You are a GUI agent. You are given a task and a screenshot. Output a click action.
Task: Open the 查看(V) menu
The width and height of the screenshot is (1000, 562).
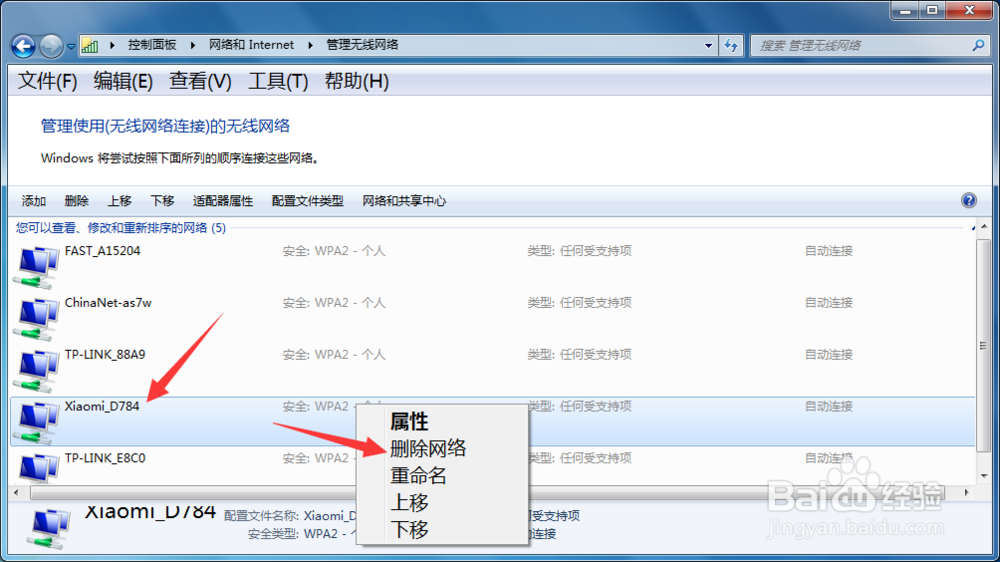point(200,82)
